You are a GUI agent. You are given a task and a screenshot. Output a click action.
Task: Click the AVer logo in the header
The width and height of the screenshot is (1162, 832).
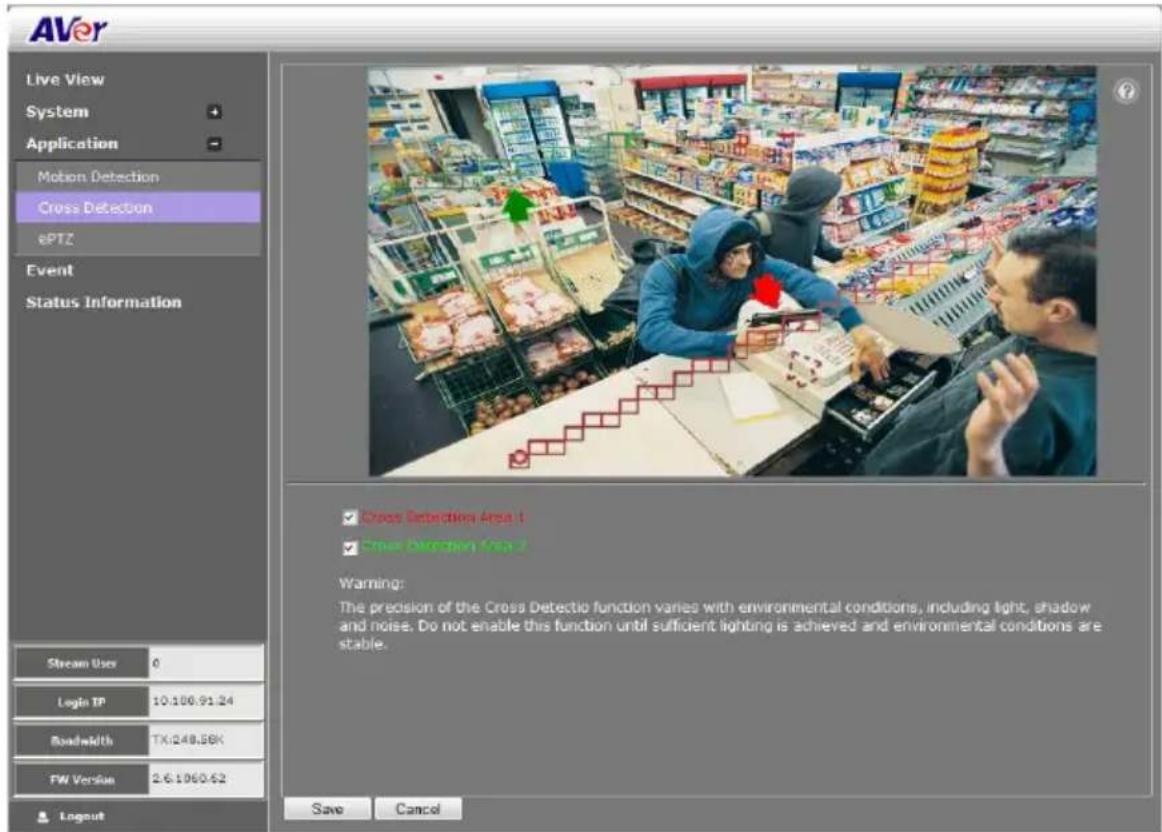click(x=69, y=30)
